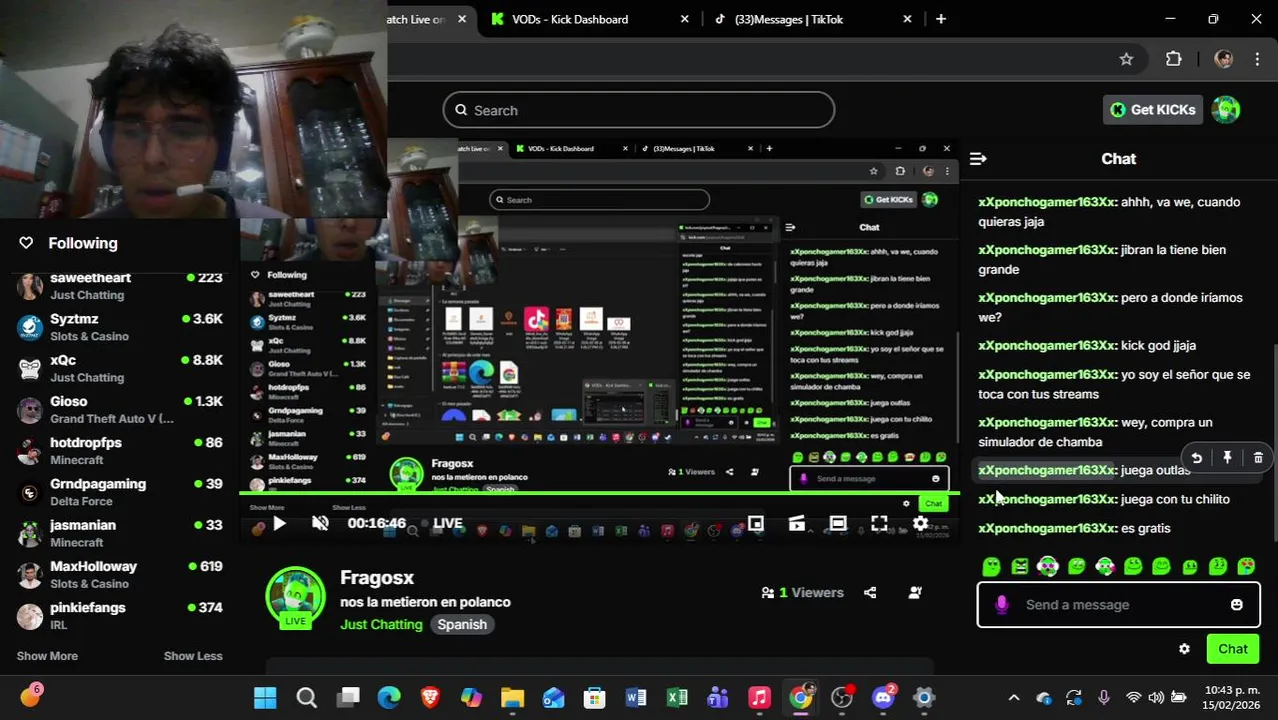Image resolution: width=1278 pixels, height=720 pixels.
Task: Open the Chrome profile avatar menu
Action: (1223, 59)
